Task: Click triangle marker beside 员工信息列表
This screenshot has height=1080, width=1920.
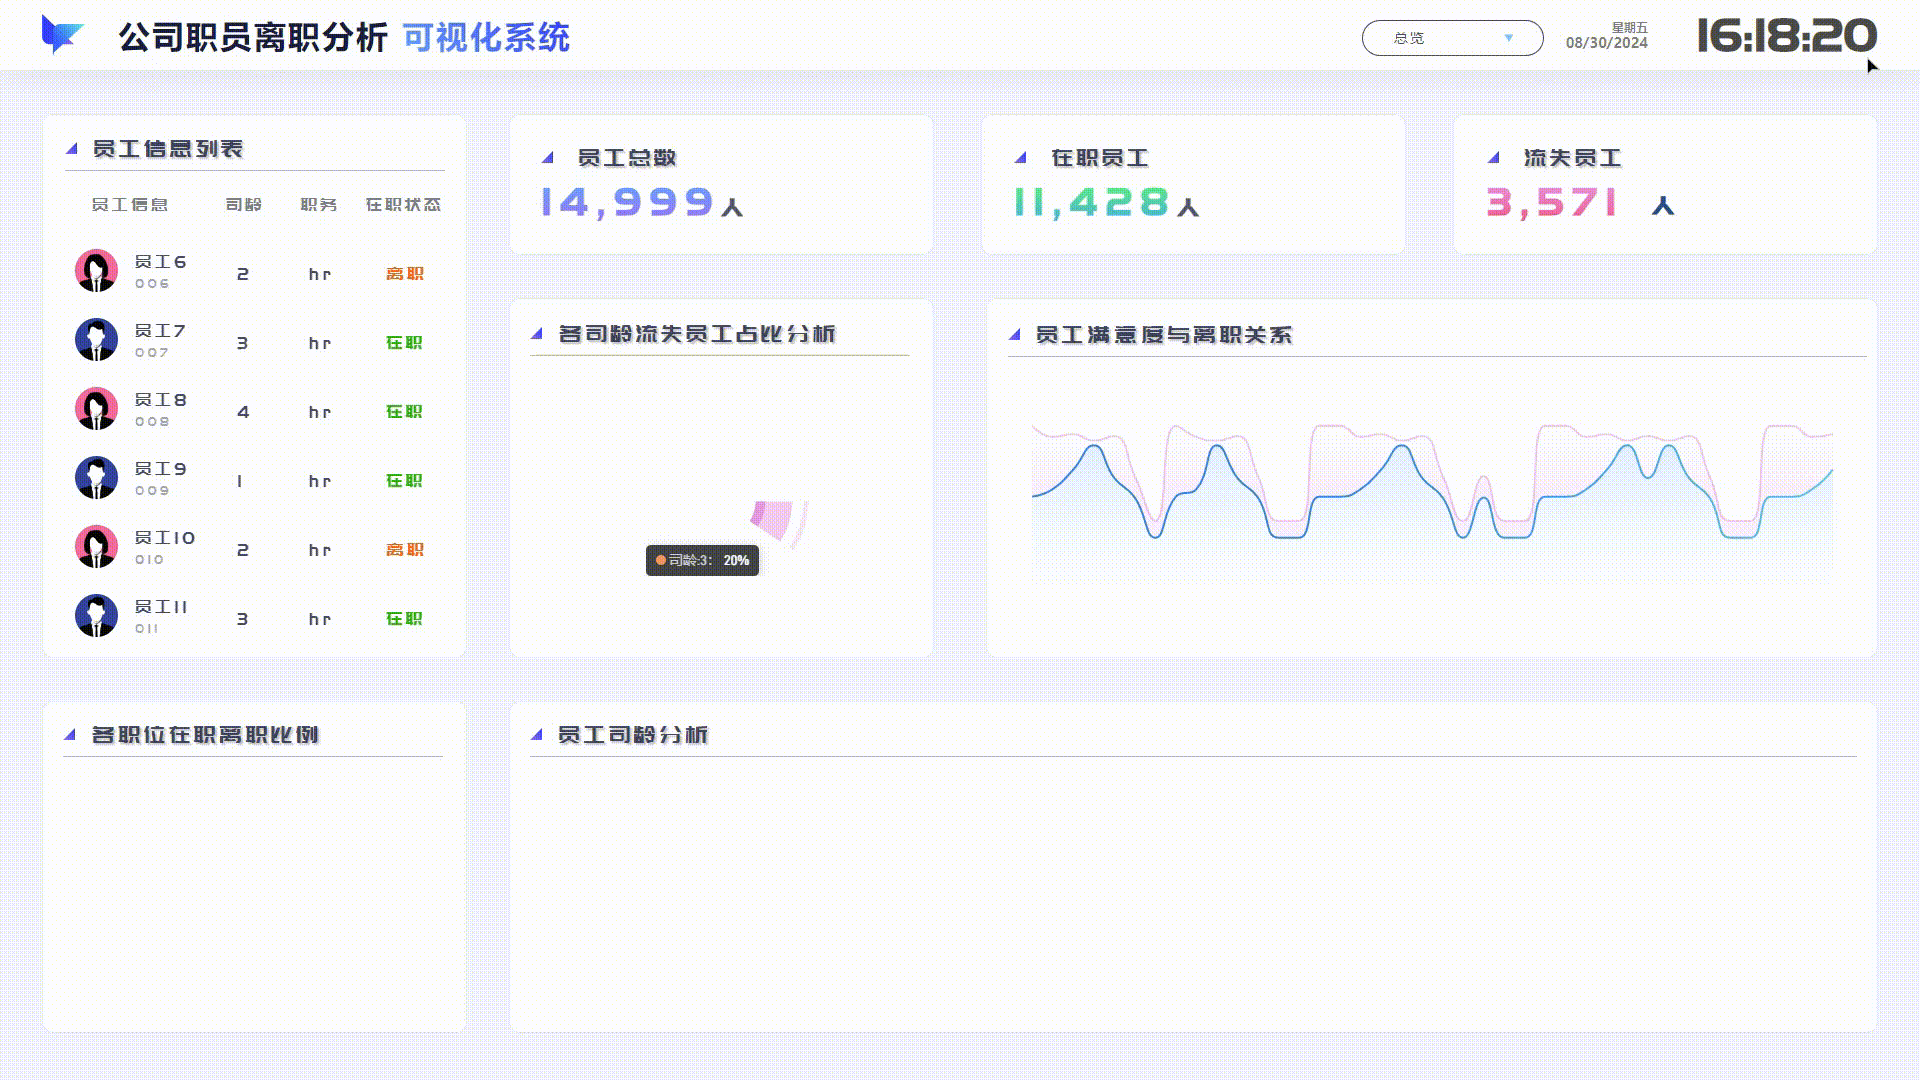Action: 71,149
